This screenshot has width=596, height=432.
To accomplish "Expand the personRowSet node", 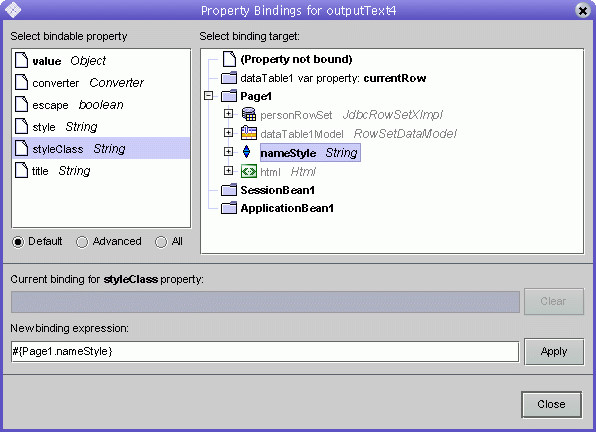I will [x=228, y=114].
